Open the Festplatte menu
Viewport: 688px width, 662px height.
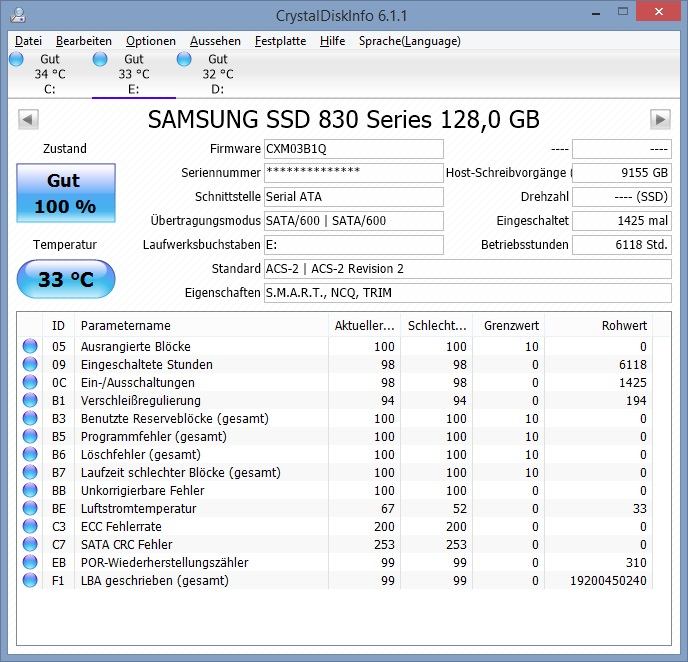coord(280,41)
